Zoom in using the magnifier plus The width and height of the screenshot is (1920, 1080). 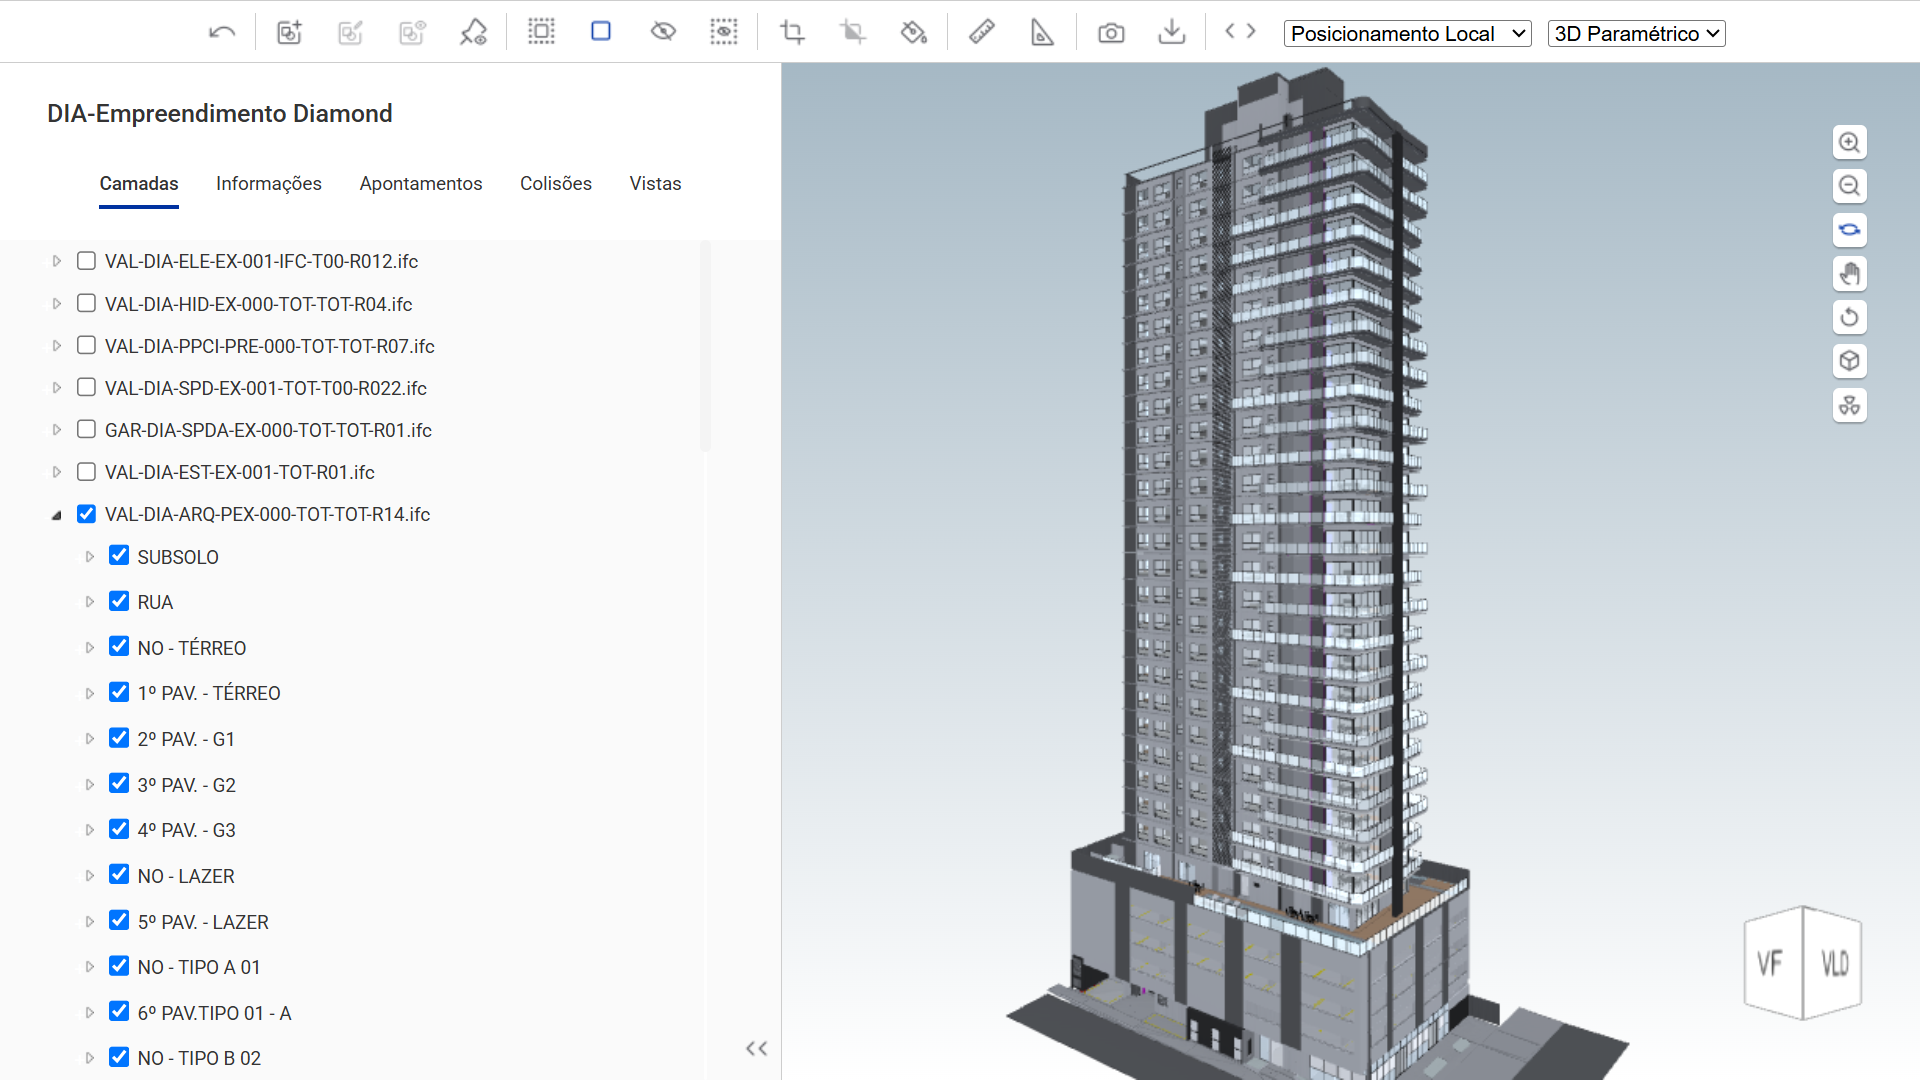click(1850, 142)
